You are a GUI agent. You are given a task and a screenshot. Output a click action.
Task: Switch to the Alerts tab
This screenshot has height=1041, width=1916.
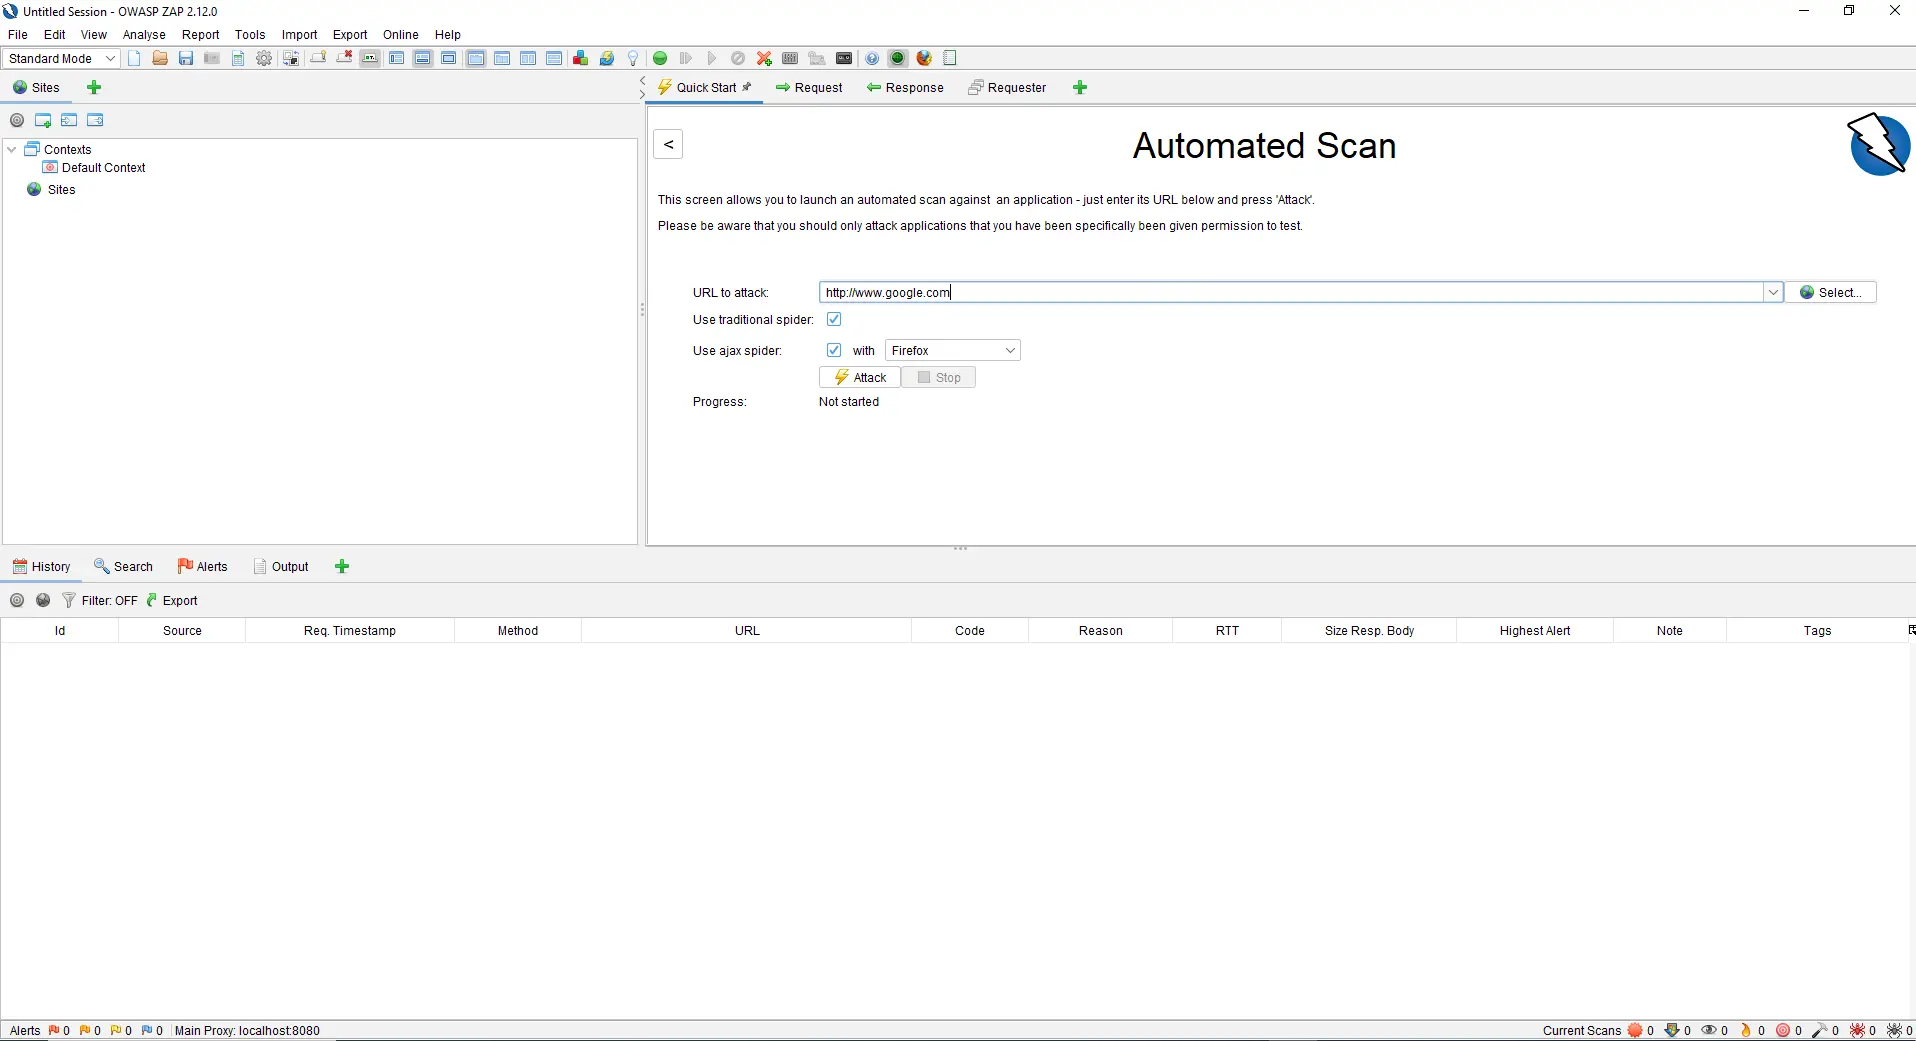tap(203, 567)
